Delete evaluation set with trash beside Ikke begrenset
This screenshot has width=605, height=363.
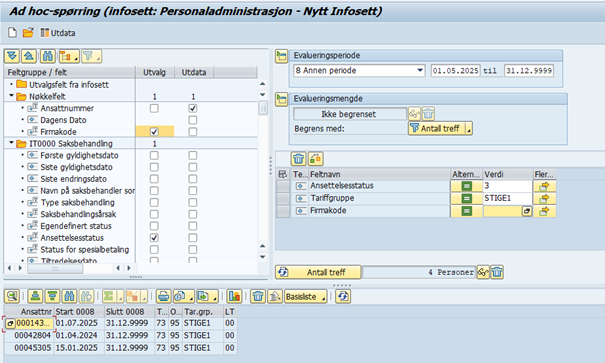pos(428,114)
